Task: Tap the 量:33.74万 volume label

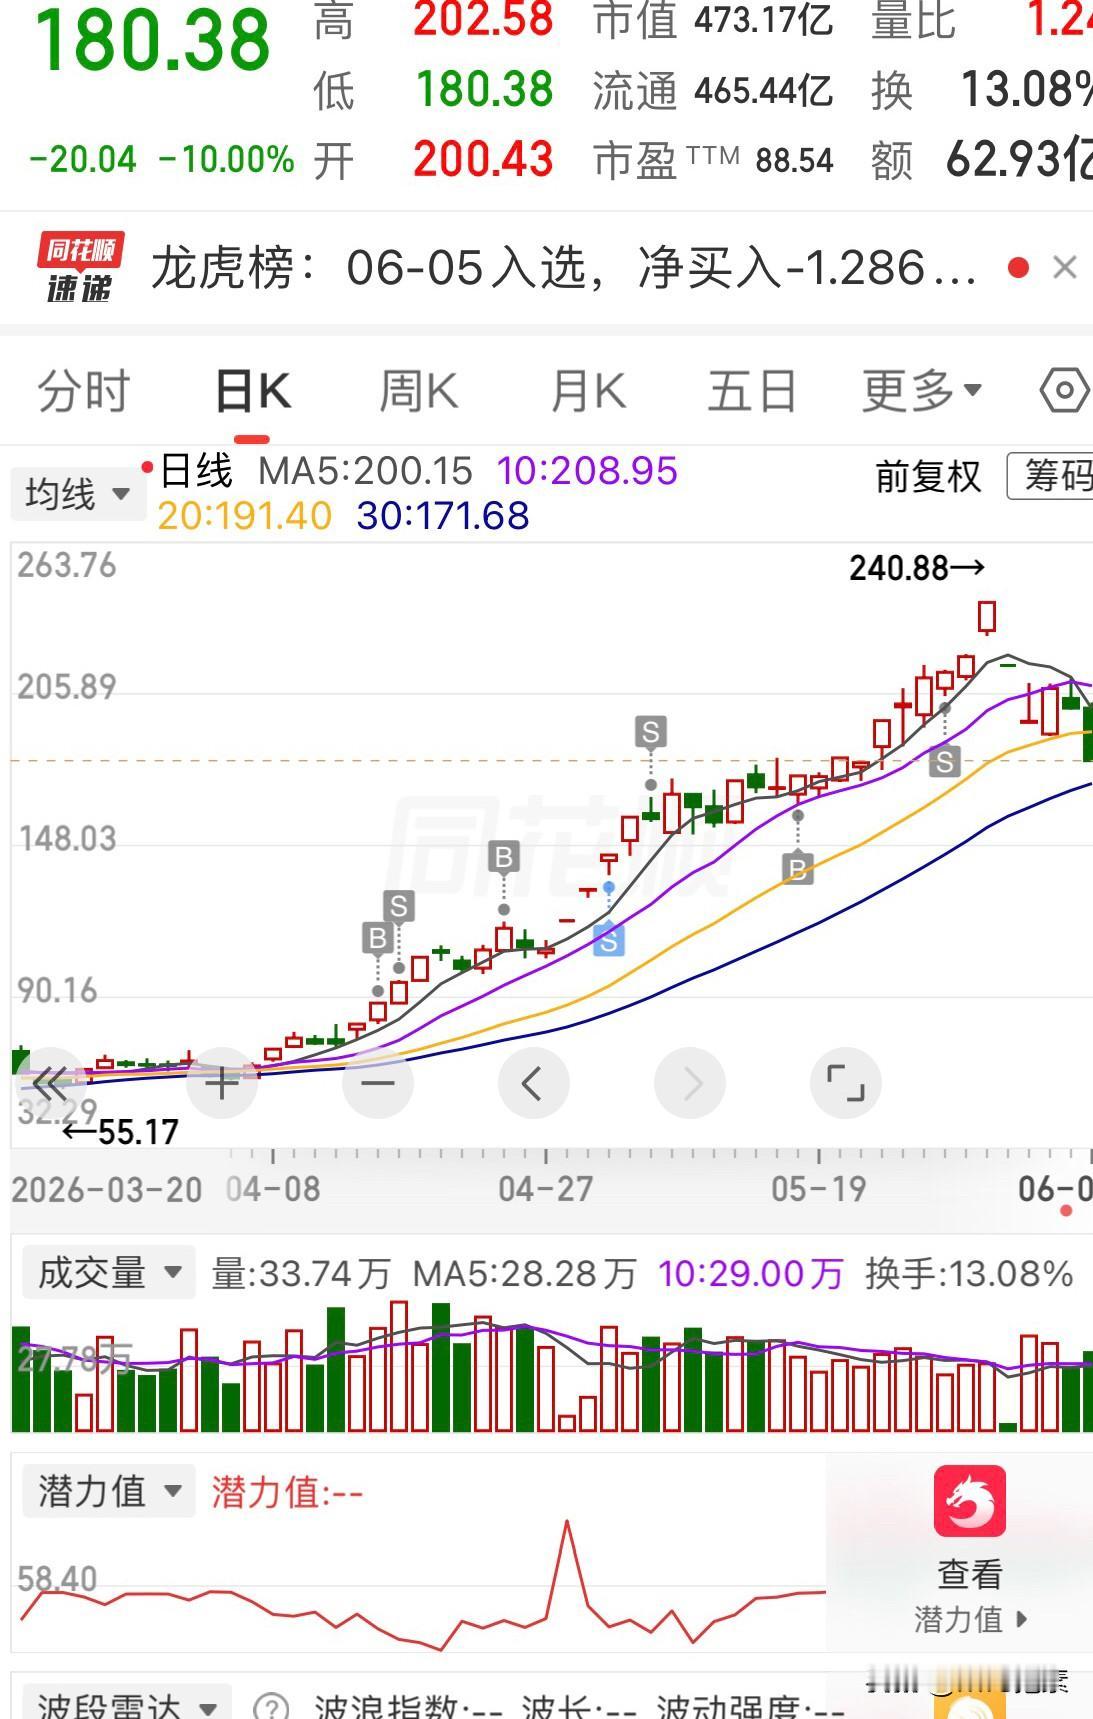Action: coord(300,1274)
